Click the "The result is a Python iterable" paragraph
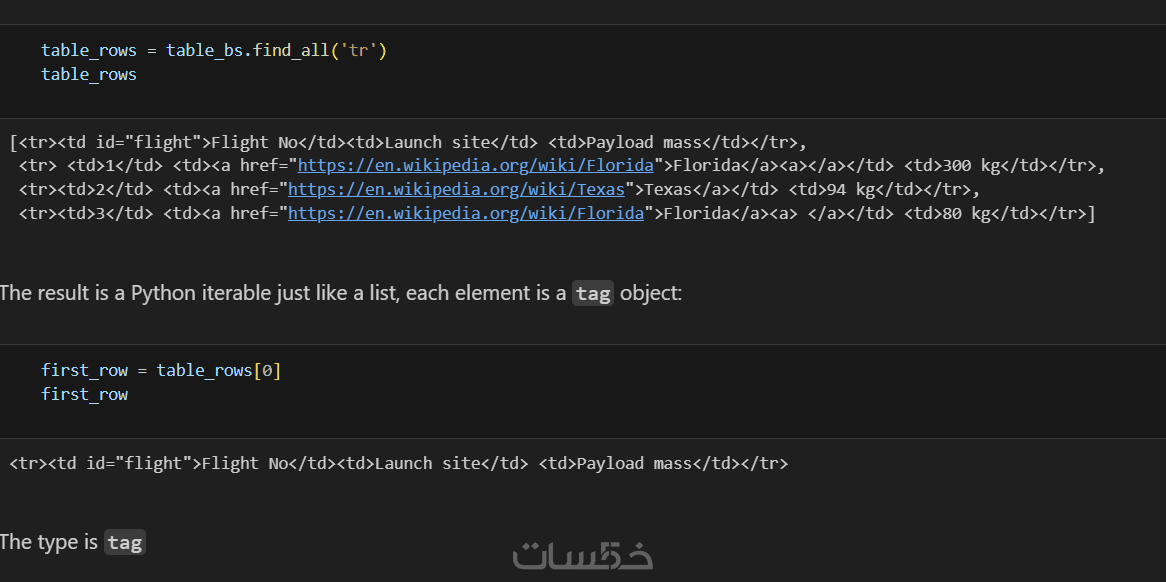This screenshot has width=1166, height=582. tap(280, 294)
